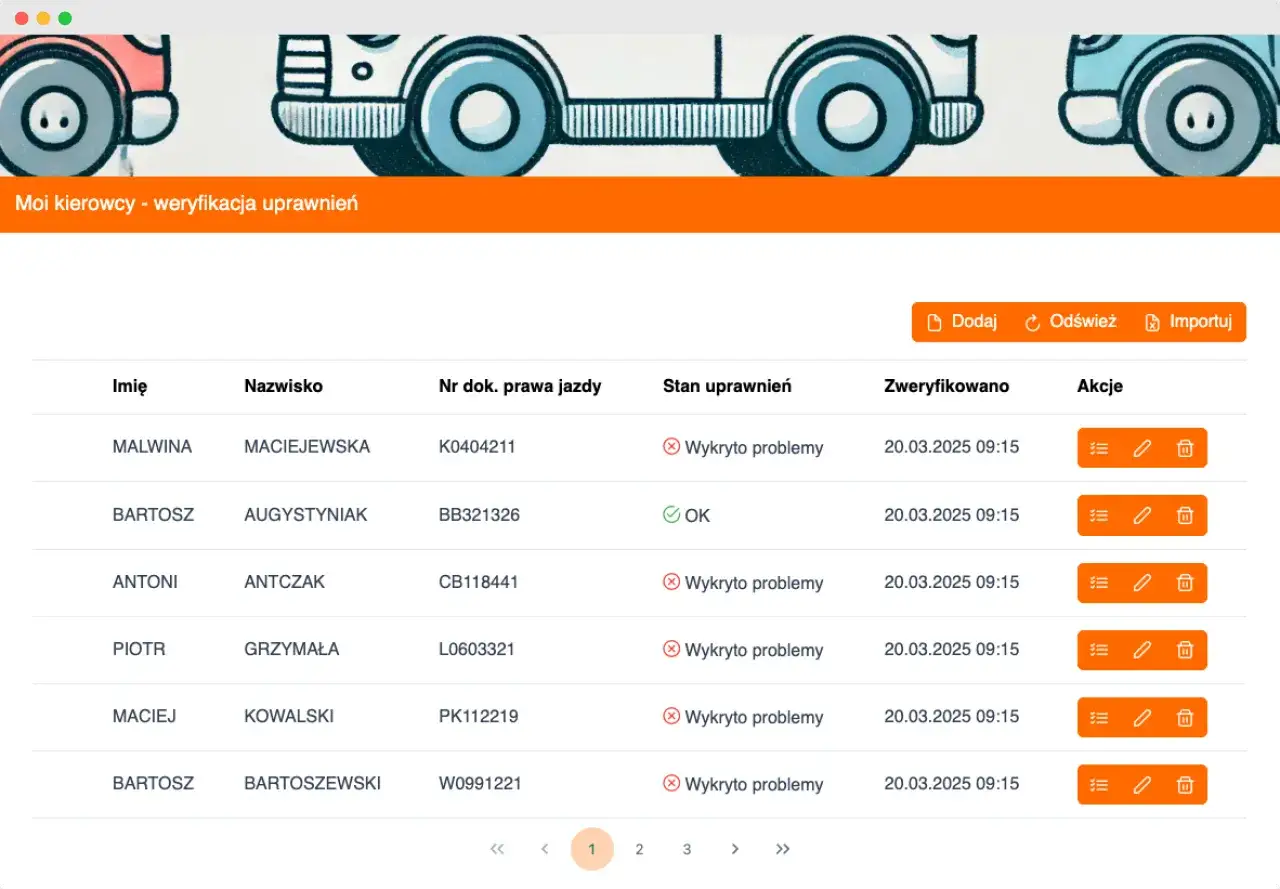View checklist details for MACIEJ KOWALSKI
The width and height of the screenshot is (1280, 889).
click(1099, 717)
